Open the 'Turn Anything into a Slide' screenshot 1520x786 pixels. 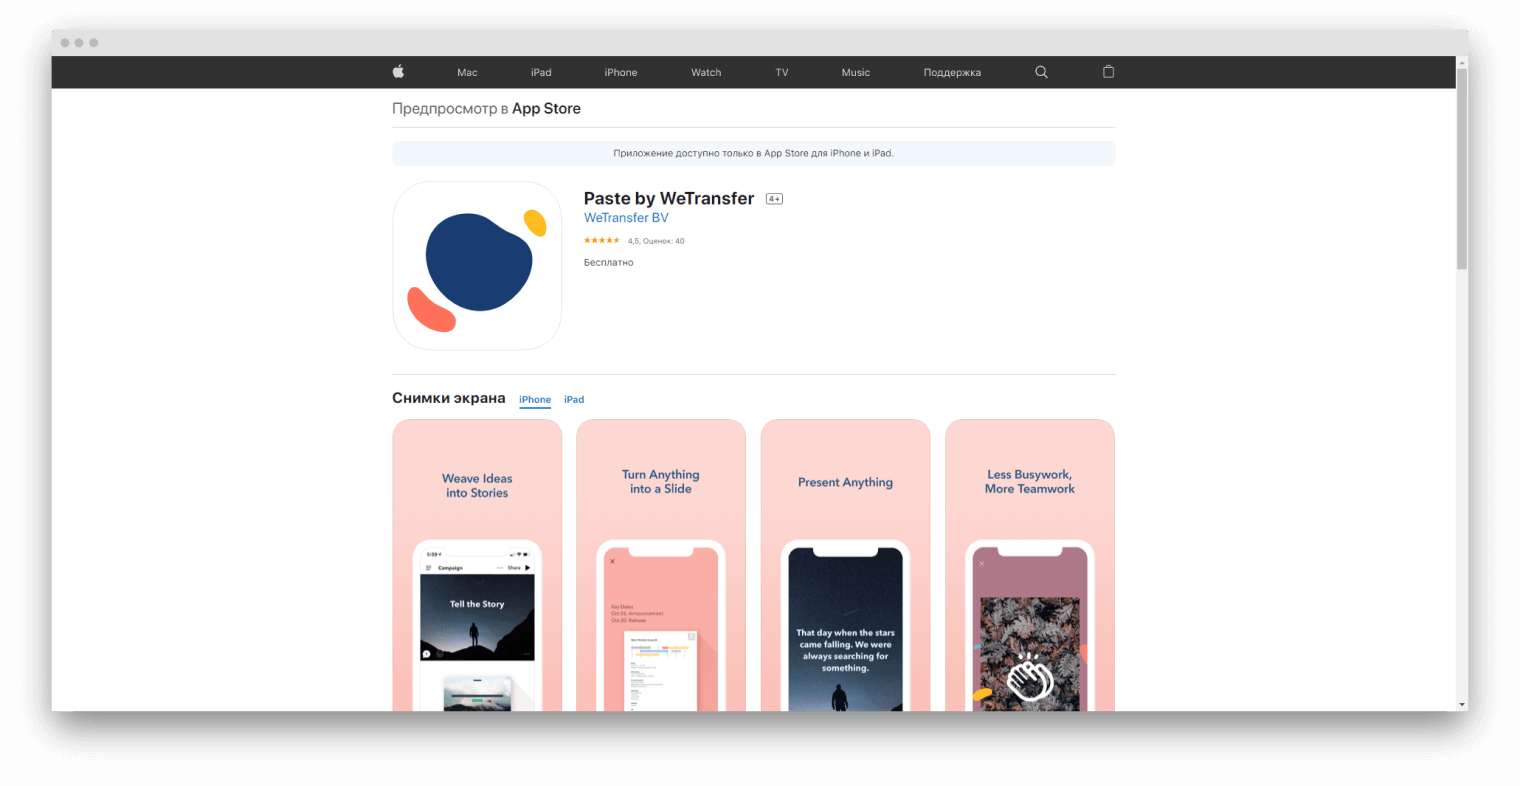click(x=661, y=565)
